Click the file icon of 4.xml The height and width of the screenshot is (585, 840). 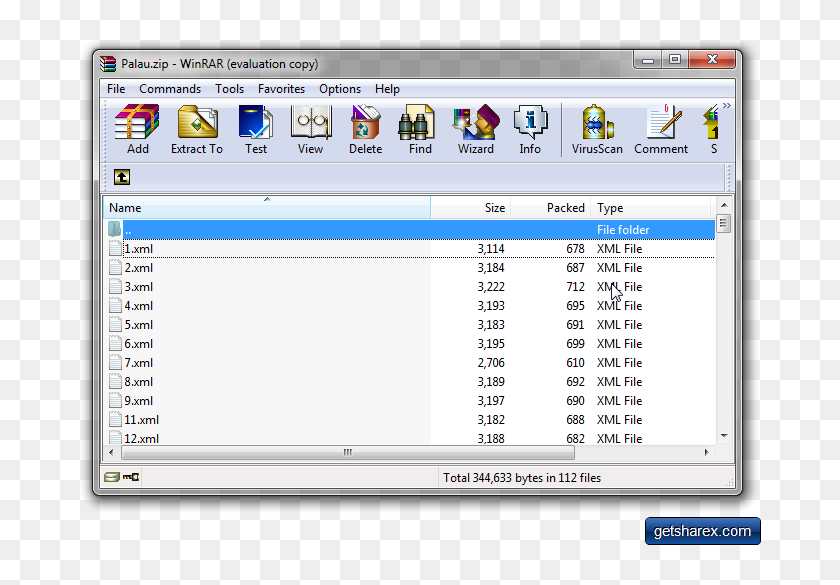(115, 305)
